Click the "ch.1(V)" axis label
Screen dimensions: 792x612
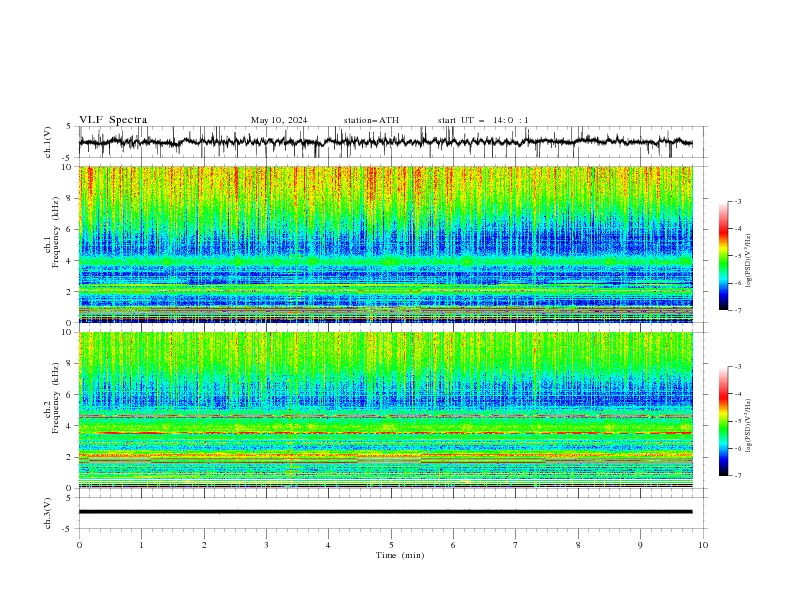tap(48, 142)
